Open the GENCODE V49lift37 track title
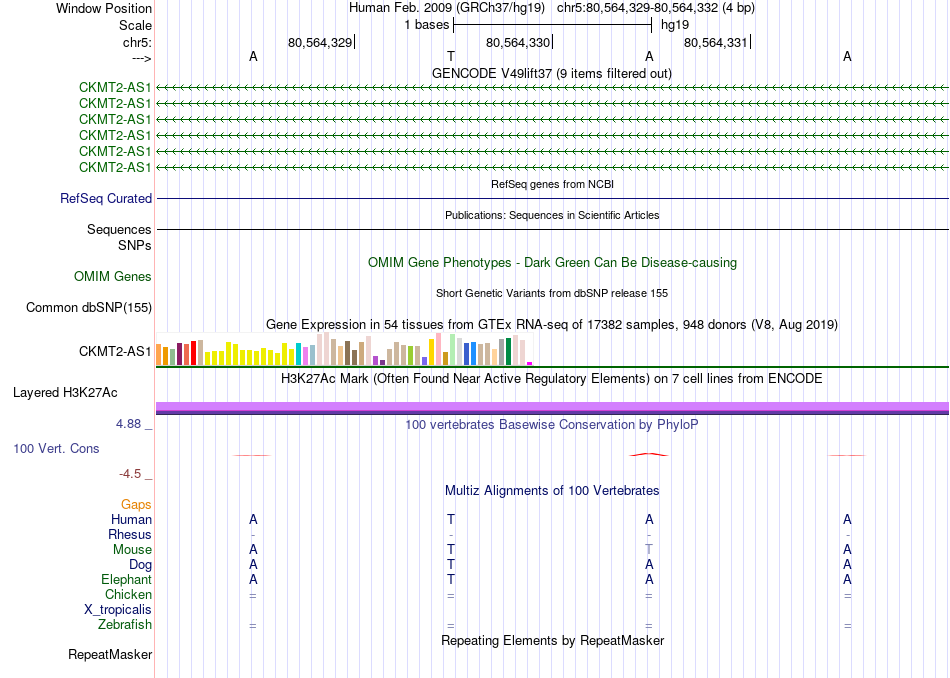This screenshot has width=950, height=678. pos(551,74)
